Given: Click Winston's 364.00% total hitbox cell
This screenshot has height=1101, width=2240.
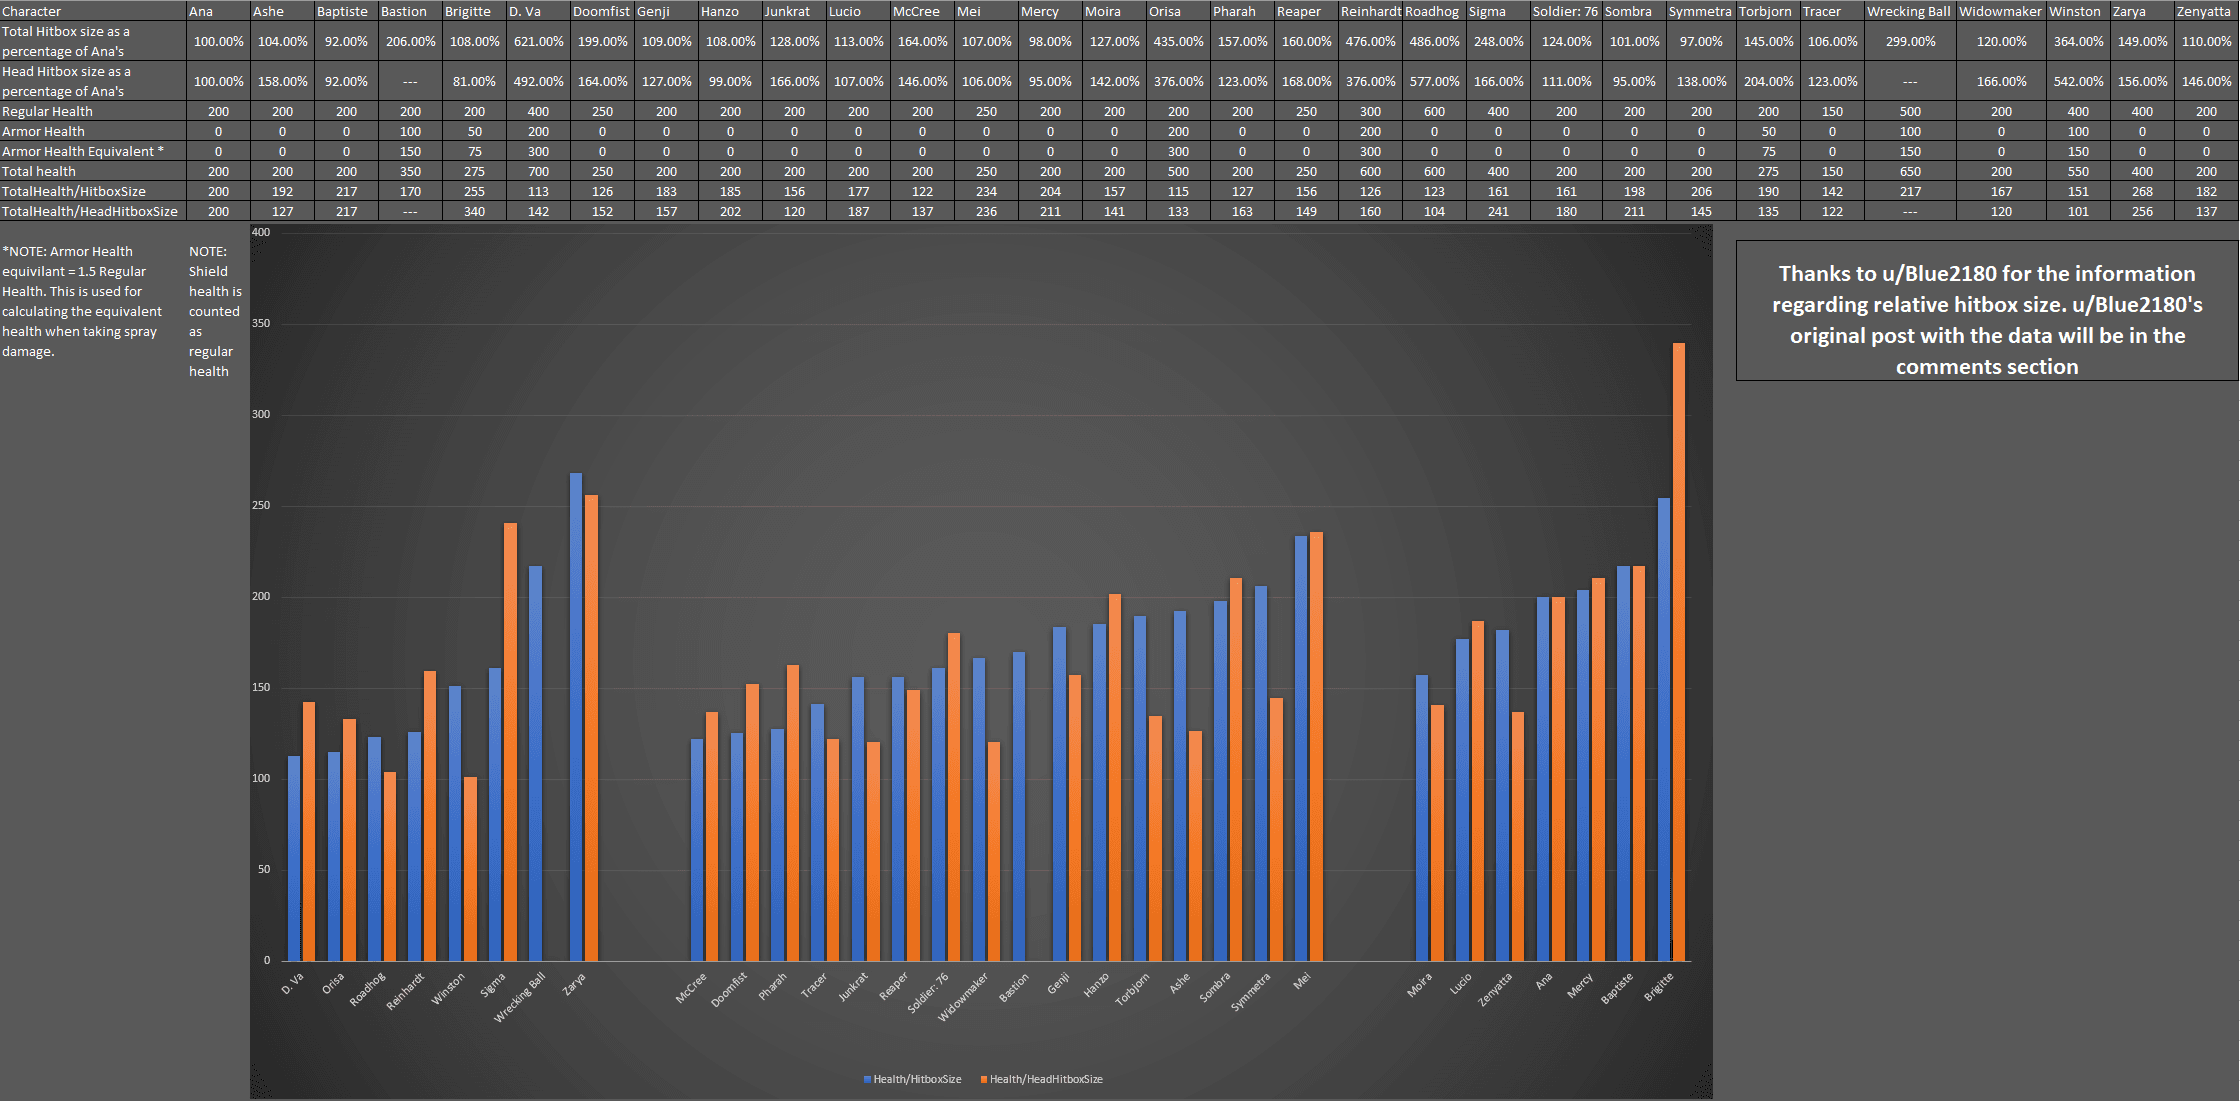Looking at the screenshot, I should pyautogui.click(x=2078, y=41).
